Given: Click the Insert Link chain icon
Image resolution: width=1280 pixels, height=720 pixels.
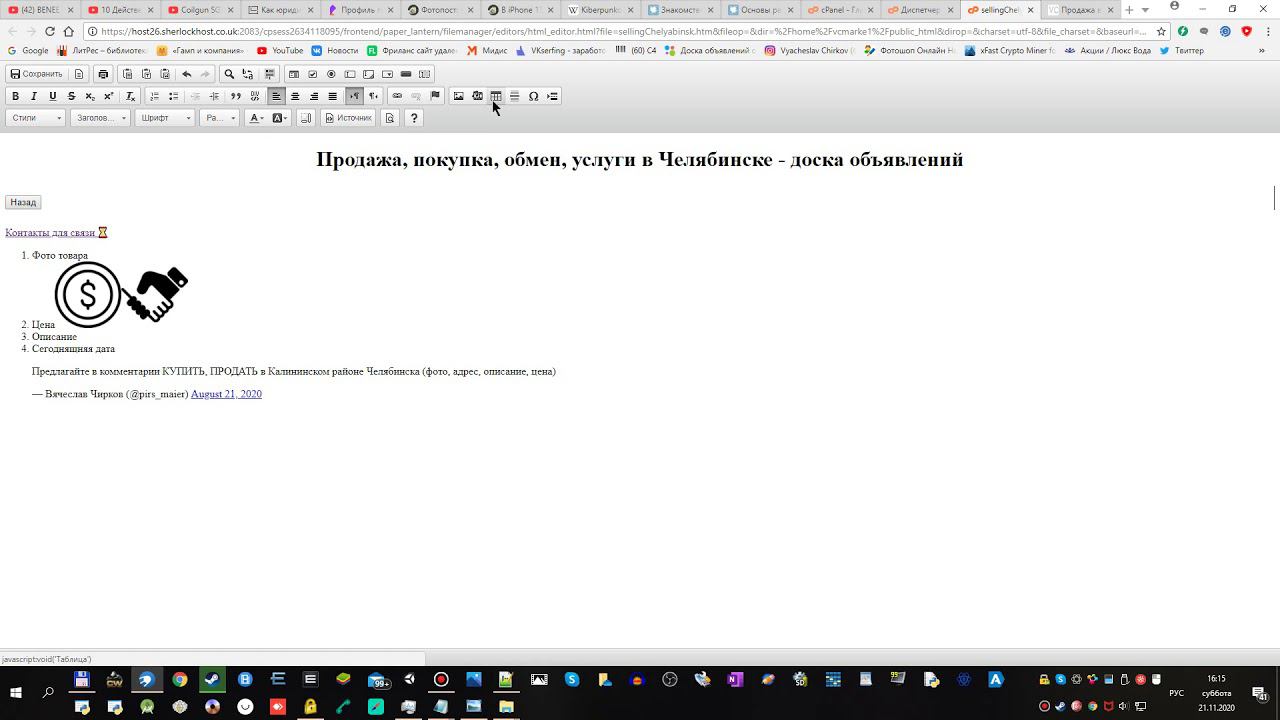Looking at the screenshot, I should tap(397, 96).
